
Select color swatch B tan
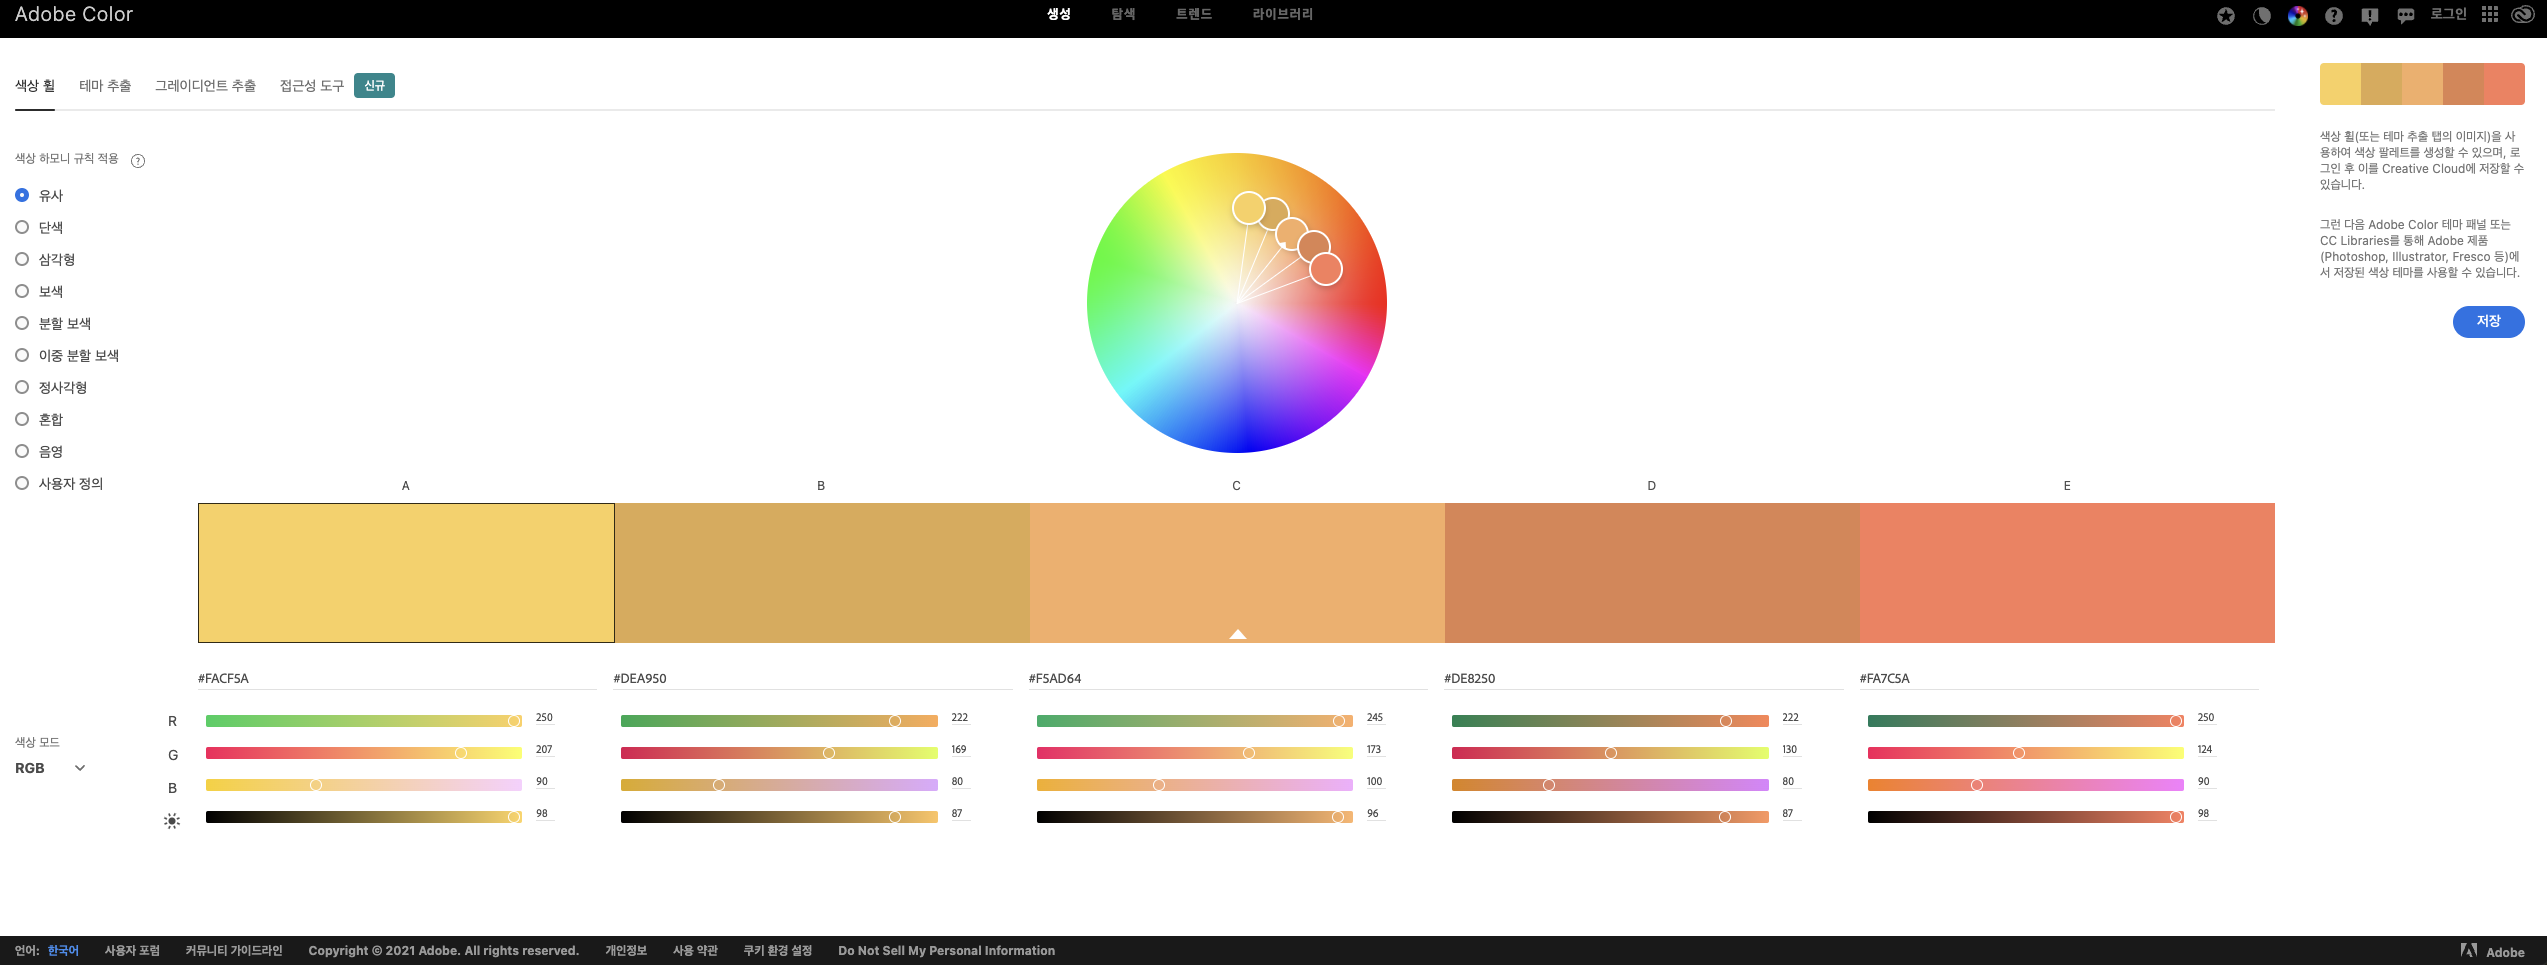[x=822, y=573]
